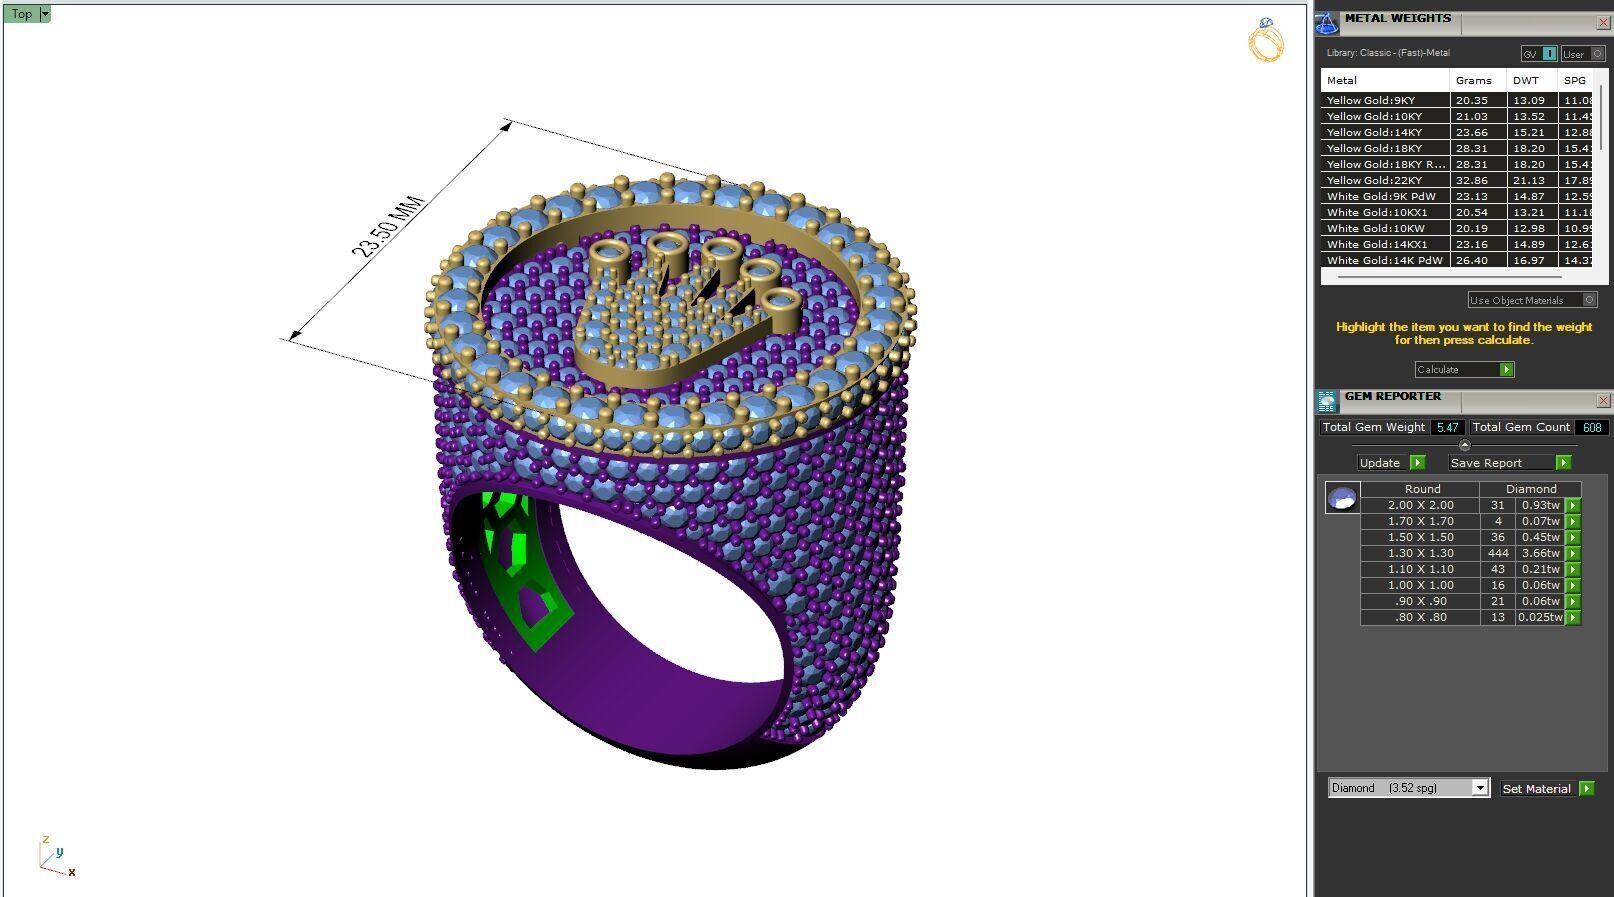Click the Library: Classic - (Fast)-Metal label
The image size is (1614, 897).
point(1388,53)
